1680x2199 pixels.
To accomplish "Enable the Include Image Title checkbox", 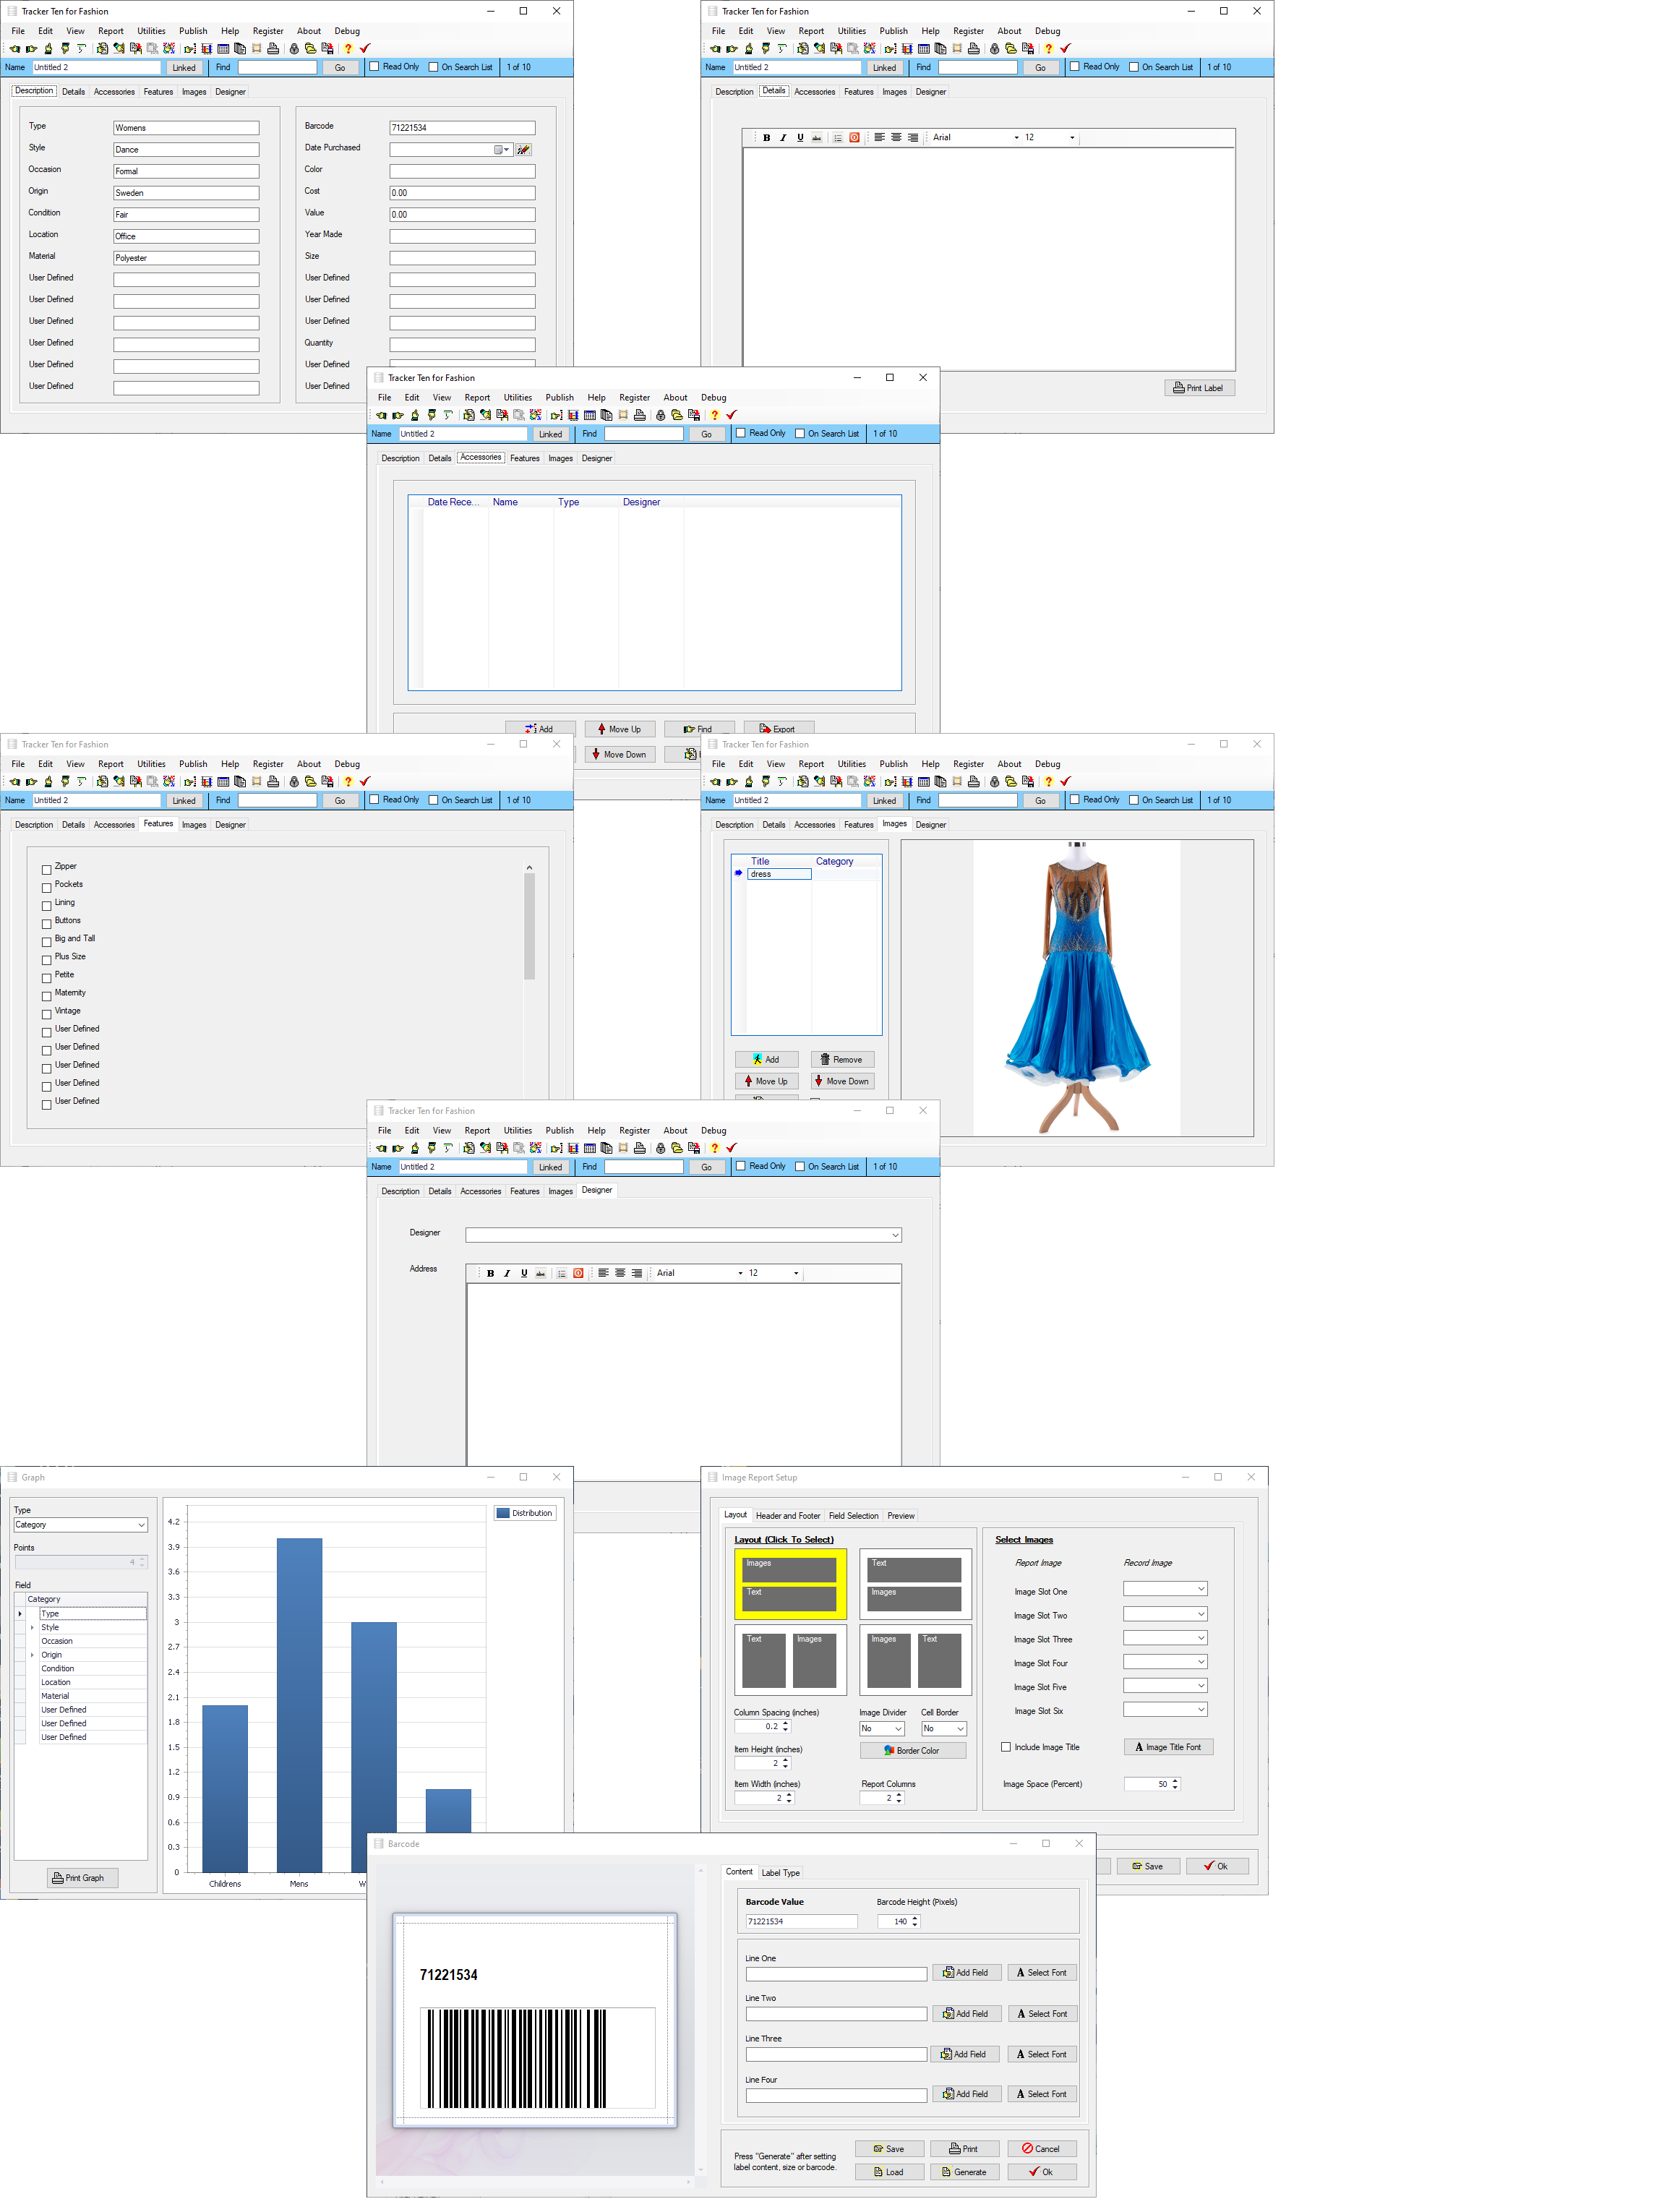I will 1006,1747.
